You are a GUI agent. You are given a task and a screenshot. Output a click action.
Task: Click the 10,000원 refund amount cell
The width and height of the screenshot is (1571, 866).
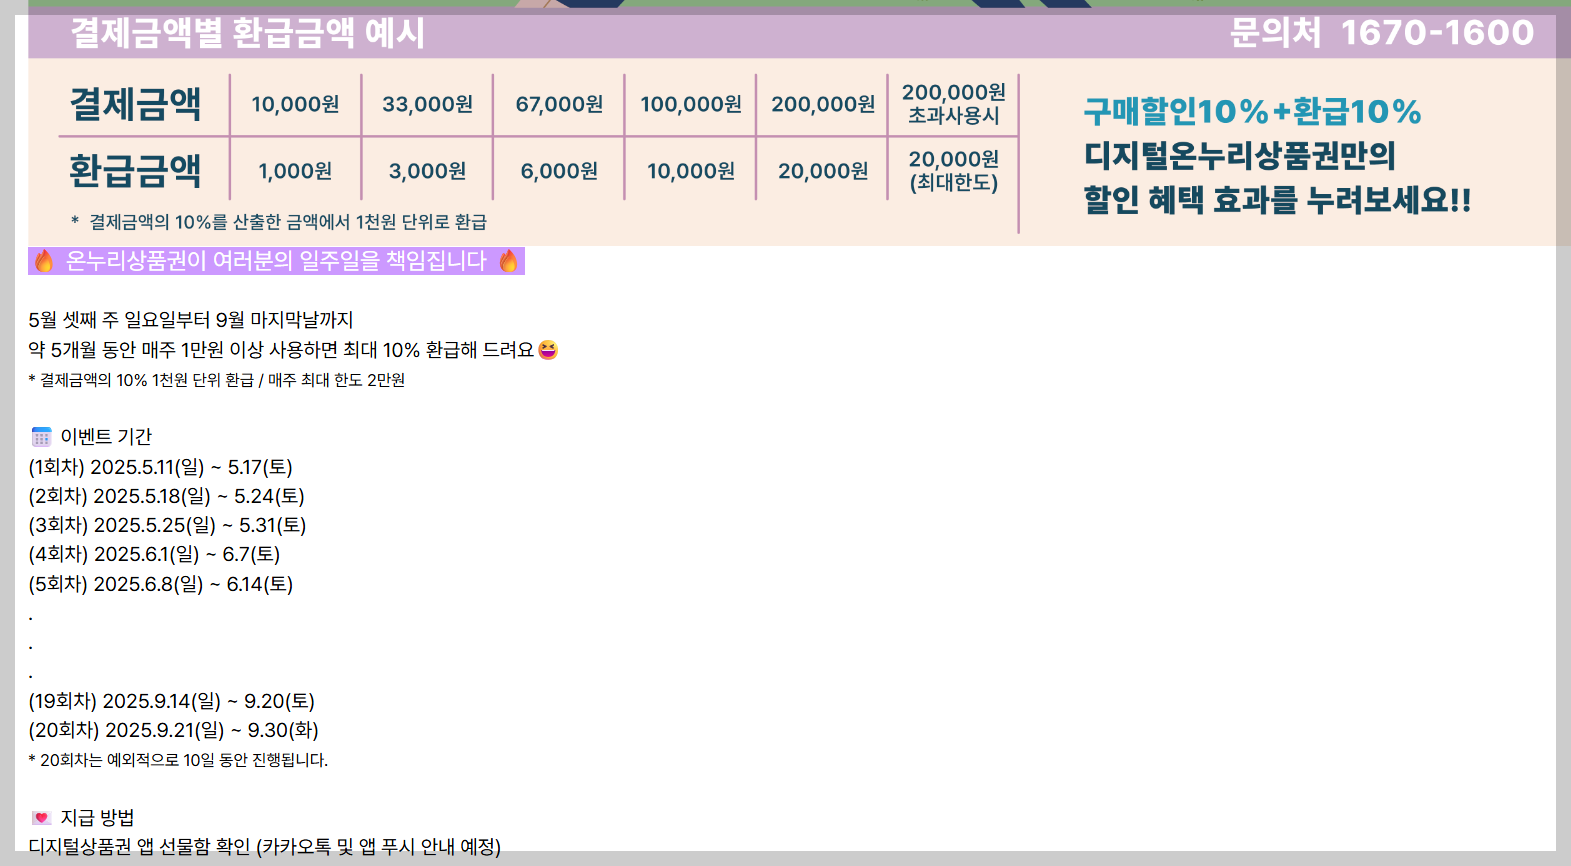click(691, 171)
